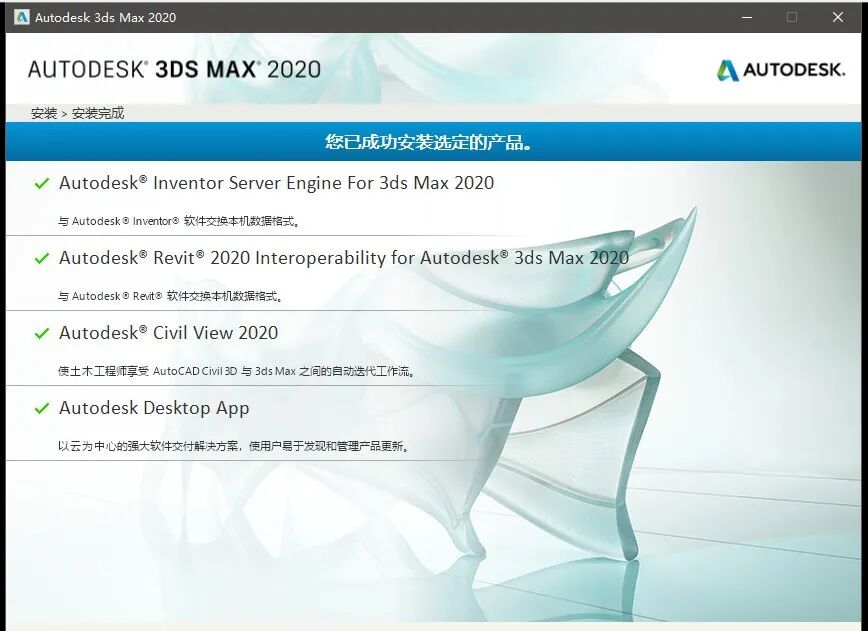The height and width of the screenshot is (631, 868).
Task: Click the window title text Autodesk 3ds Max 2020
Action: tap(105, 17)
